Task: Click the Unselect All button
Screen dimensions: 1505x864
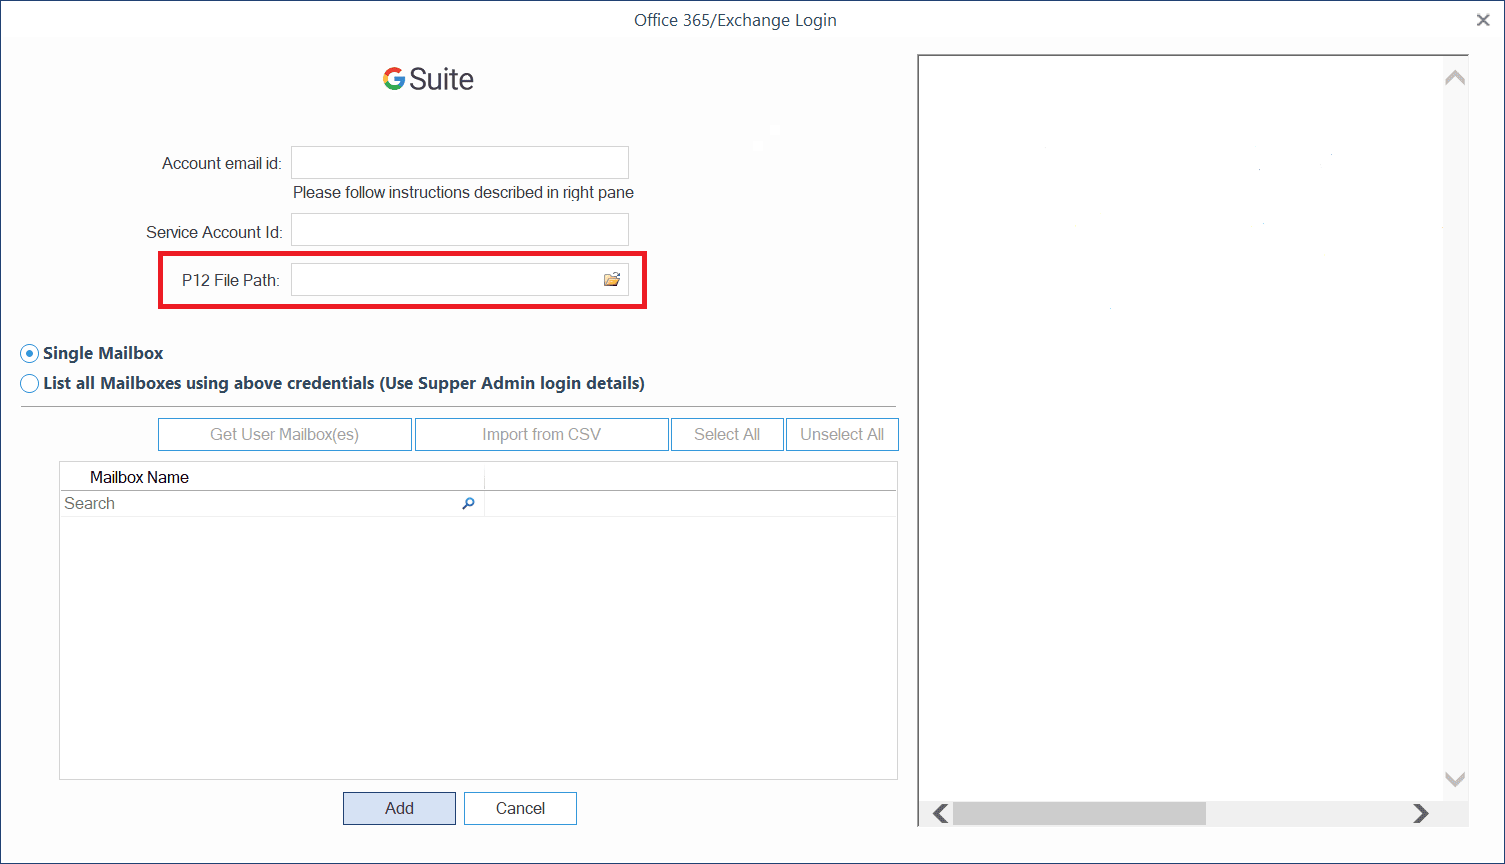Action: [842, 434]
